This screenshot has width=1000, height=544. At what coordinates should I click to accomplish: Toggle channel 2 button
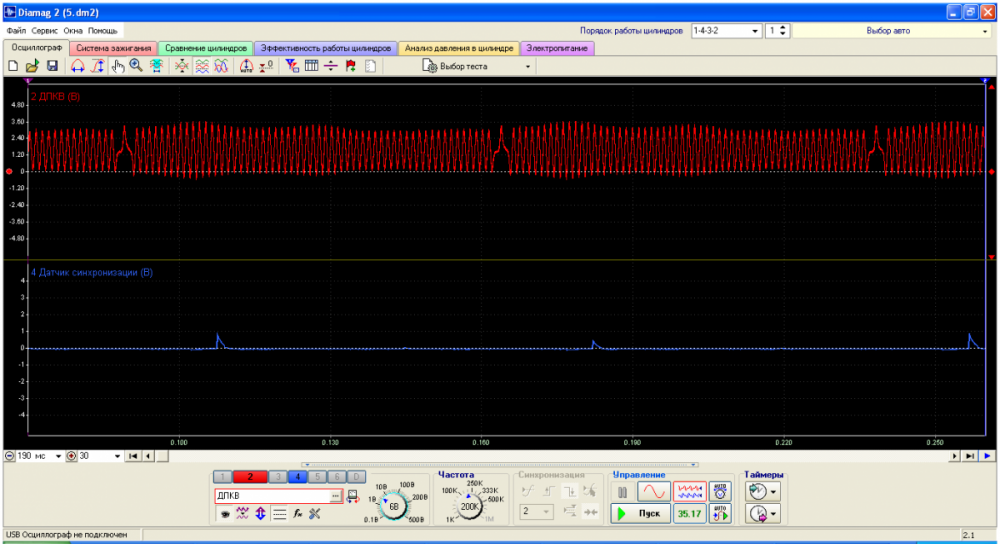[250, 477]
